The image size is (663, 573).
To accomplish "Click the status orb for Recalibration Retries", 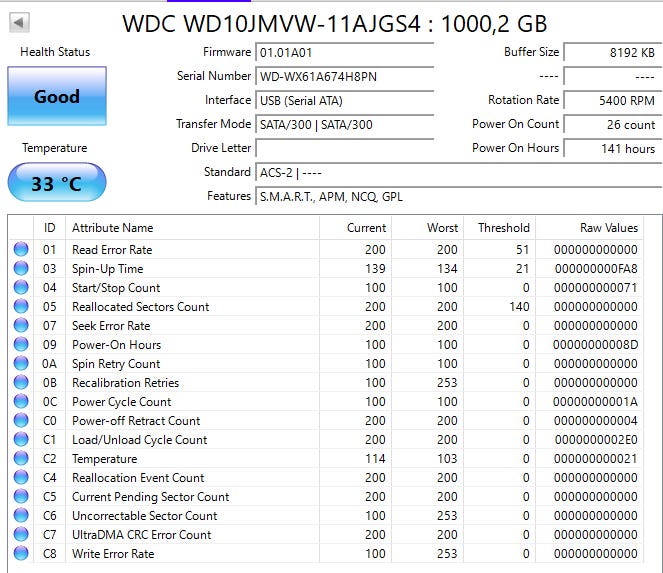I will (x=21, y=383).
